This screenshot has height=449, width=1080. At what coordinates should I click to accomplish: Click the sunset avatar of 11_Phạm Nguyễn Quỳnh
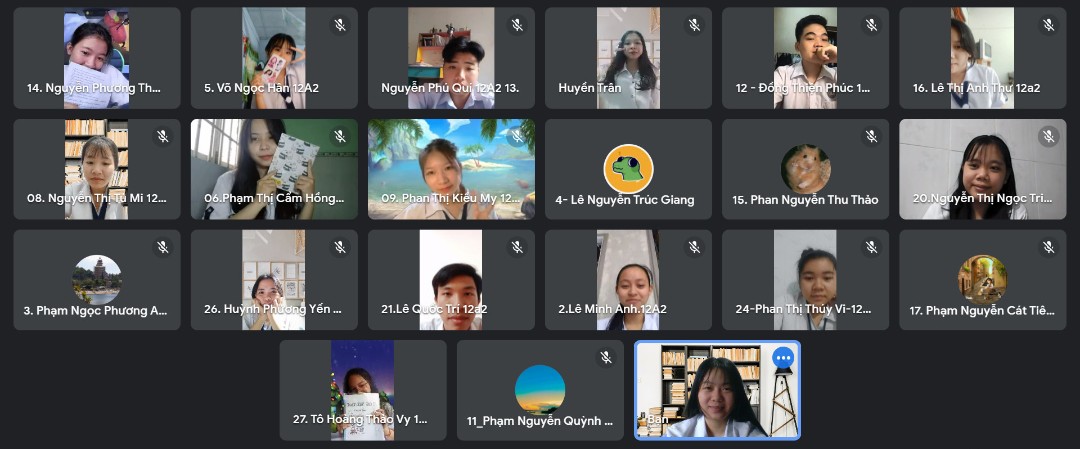pyautogui.click(x=540, y=390)
